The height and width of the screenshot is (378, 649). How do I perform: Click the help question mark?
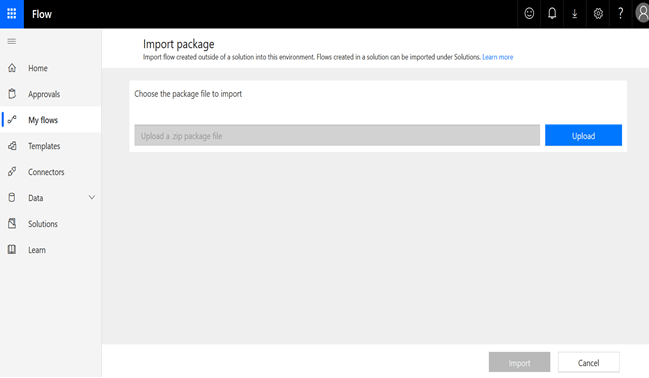(620, 14)
